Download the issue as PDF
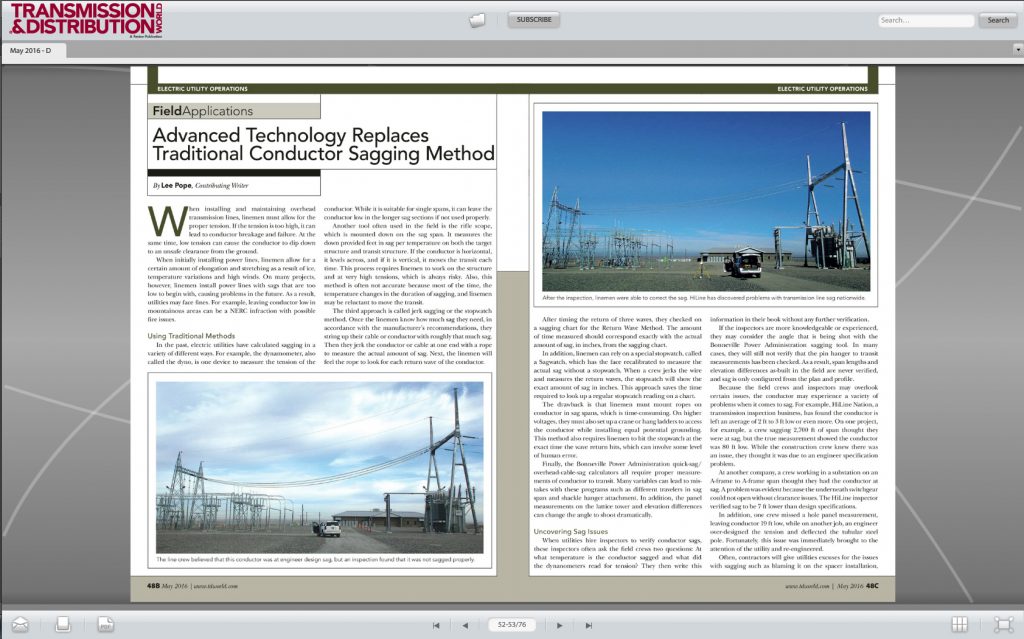This screenshot has height=639, width=1024. (x=104, y=624)
